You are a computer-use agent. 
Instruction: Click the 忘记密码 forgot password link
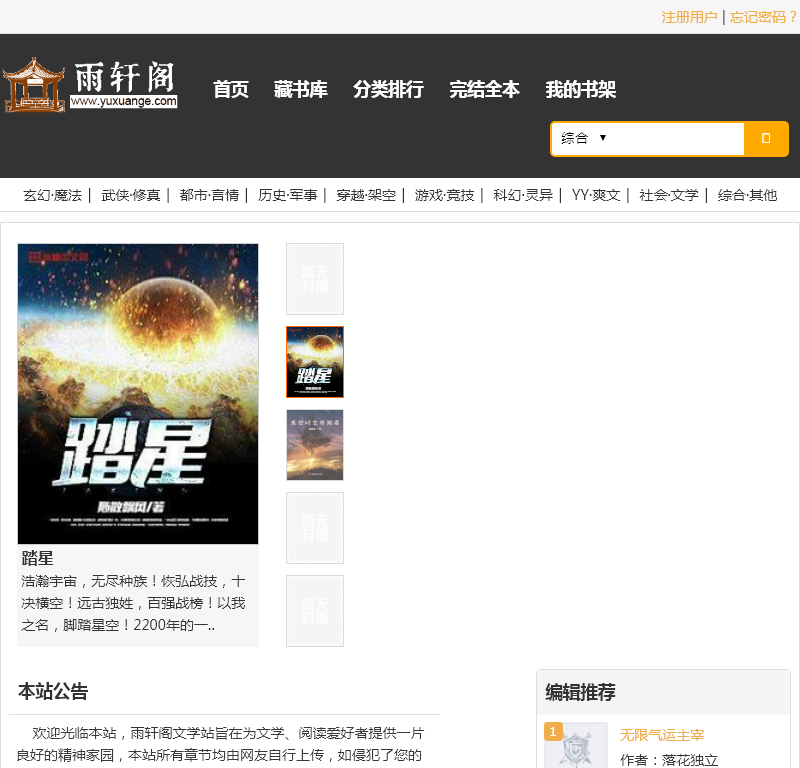click(763, 17)
